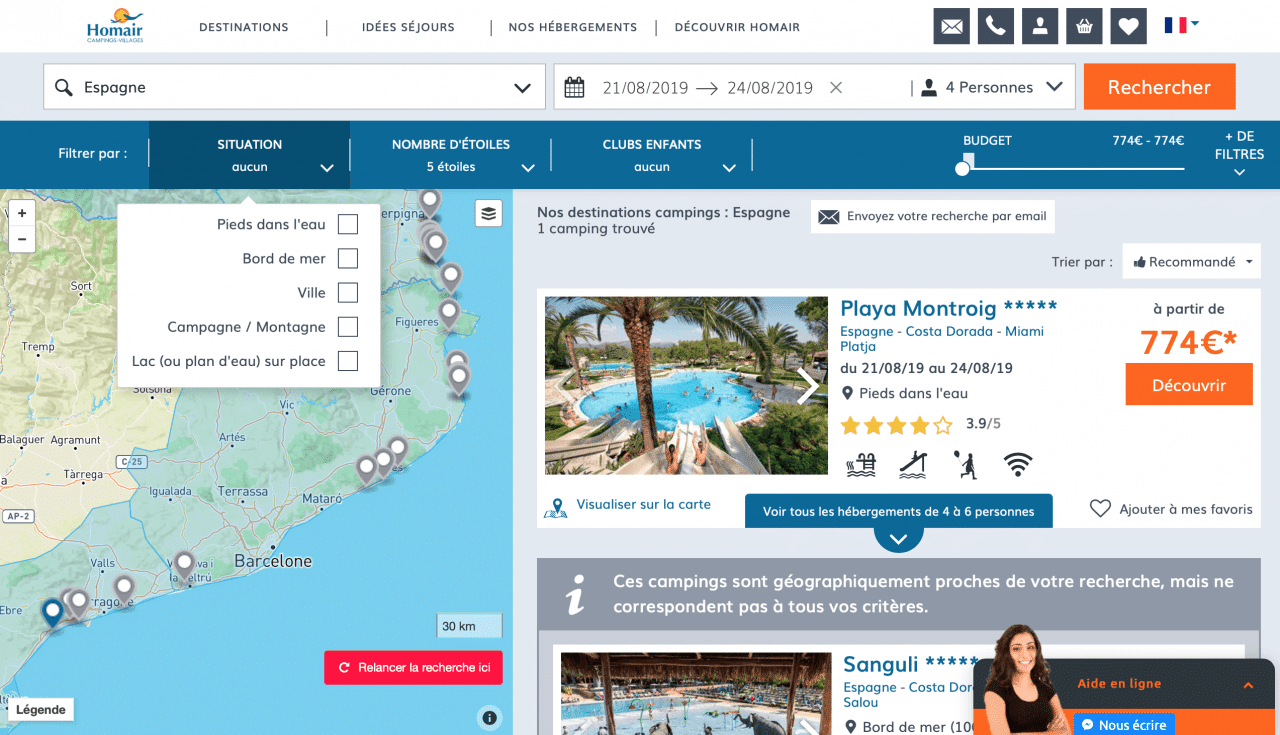Click the heart icon to add favorite
This screenshot has width=1280, height=735.
(1100, 509)
